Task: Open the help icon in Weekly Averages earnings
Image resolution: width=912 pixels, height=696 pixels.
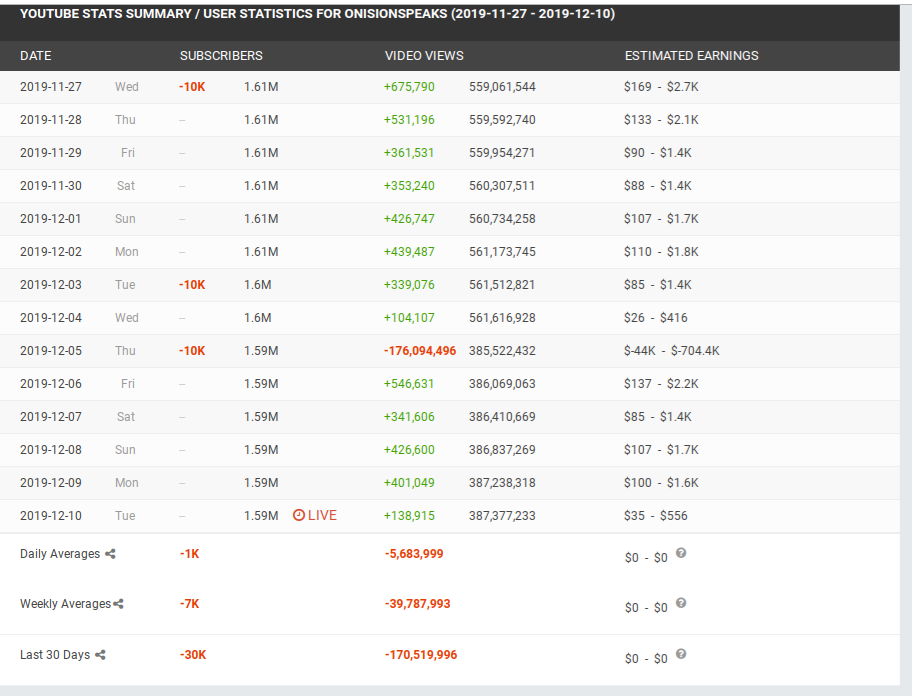Action: pos(681,603)
